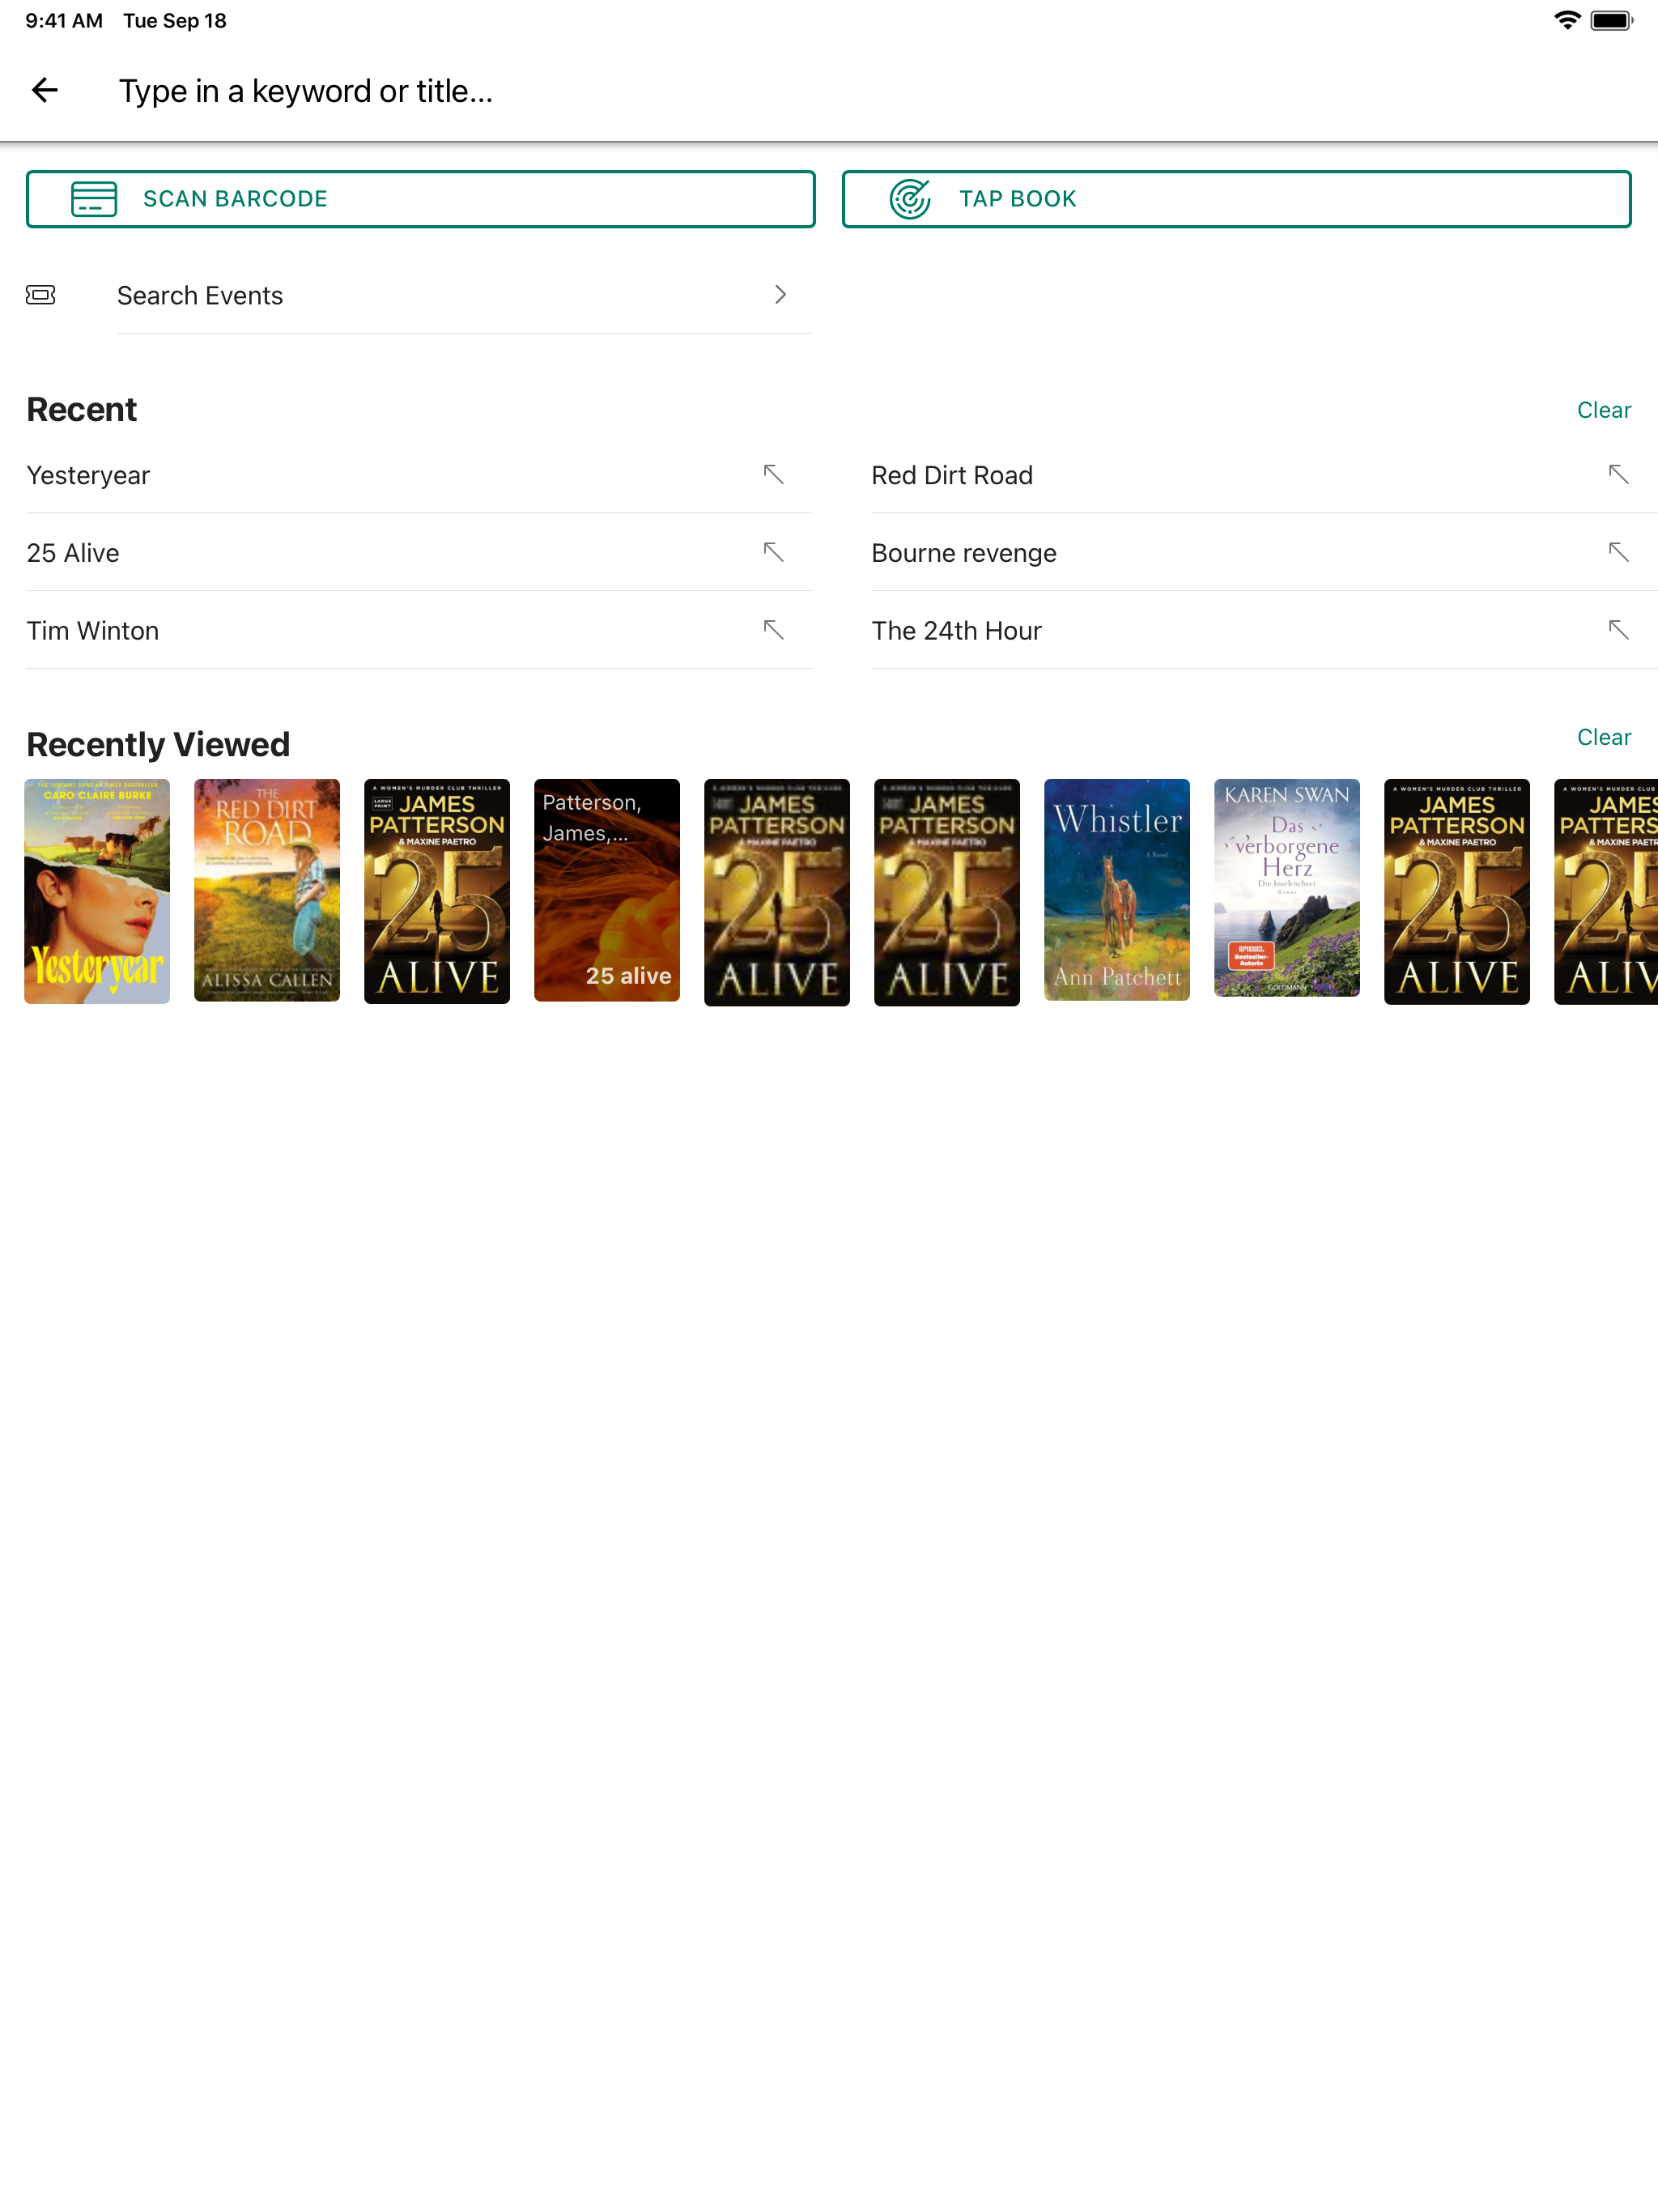Click the target icon beside Tap Book

pos(910,199)
